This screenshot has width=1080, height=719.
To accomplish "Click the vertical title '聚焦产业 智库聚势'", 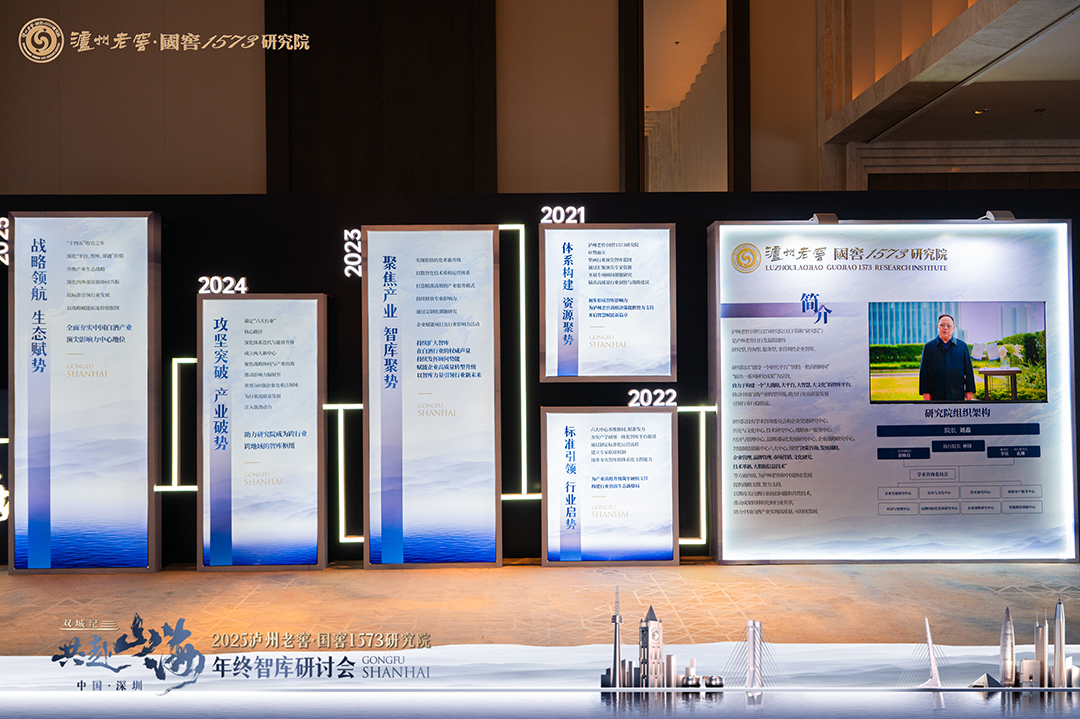I will (x=391, y=322).
